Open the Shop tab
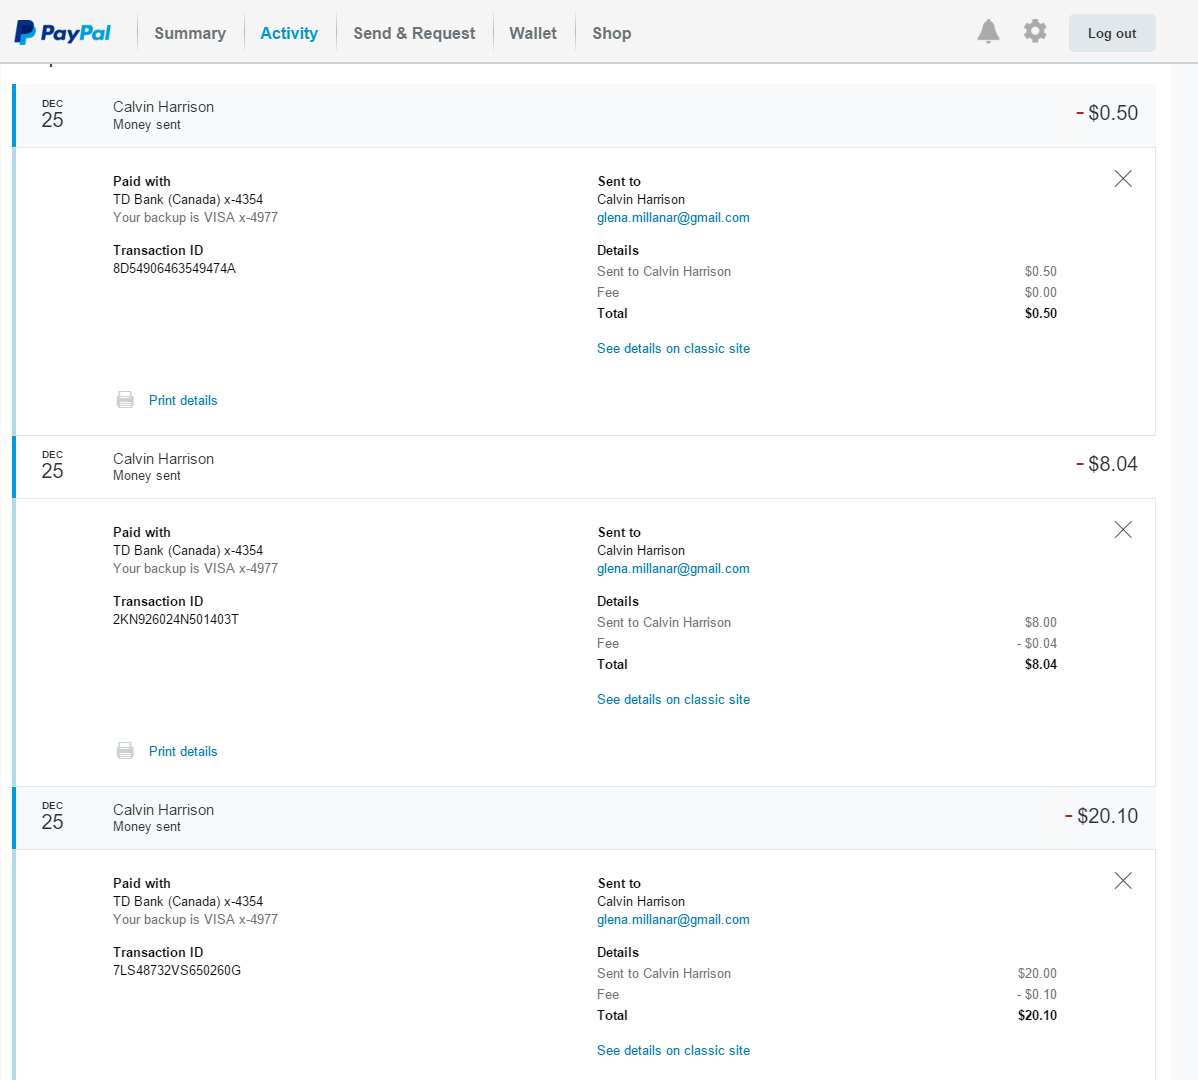 point(612,34)
